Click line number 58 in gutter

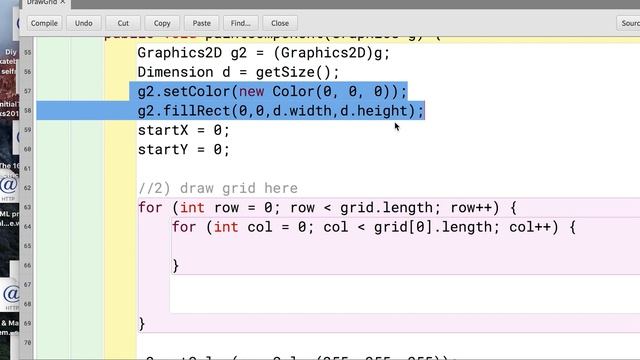pos(28,111)
